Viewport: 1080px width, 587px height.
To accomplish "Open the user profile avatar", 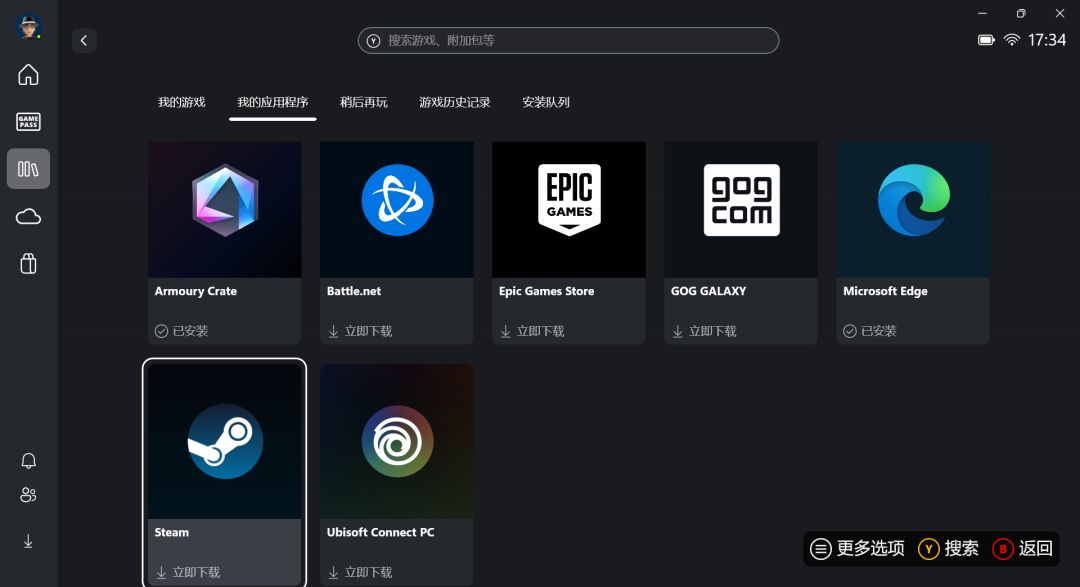I will pyautogui.click(x=28, y=27).
